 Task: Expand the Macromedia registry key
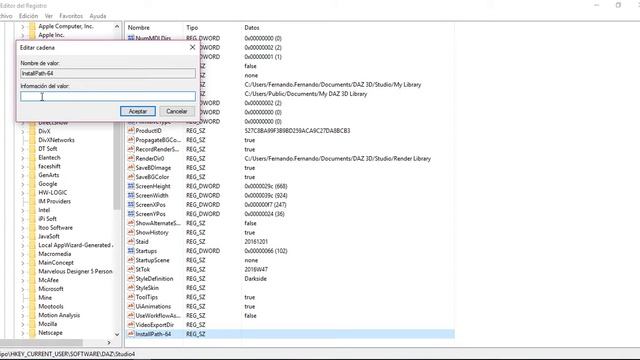(22, 254)
